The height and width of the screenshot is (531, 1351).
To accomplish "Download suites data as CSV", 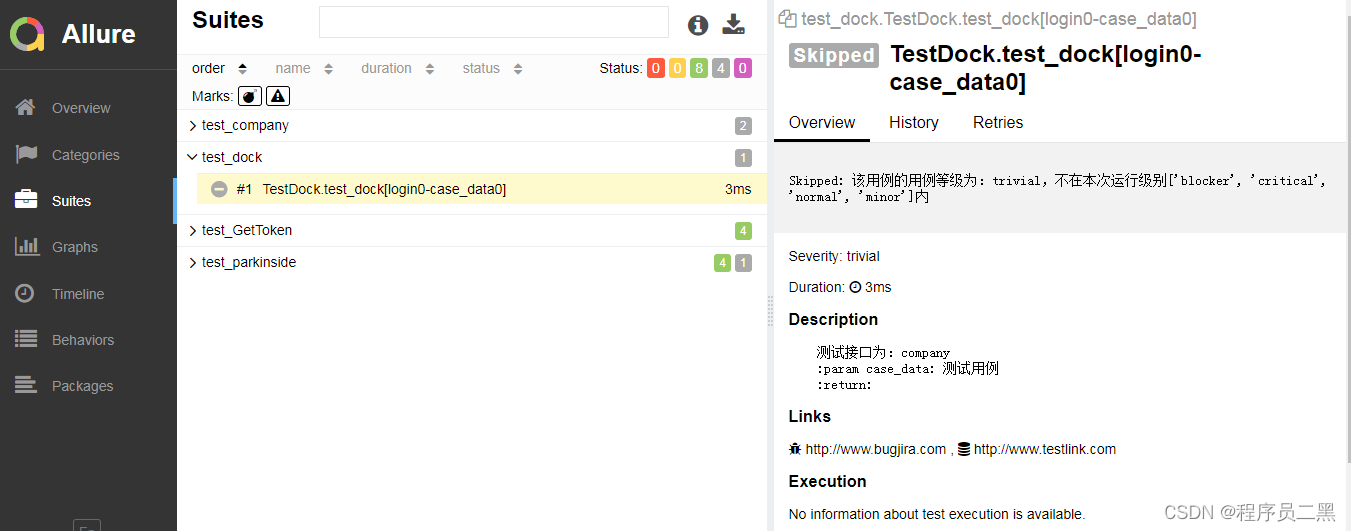I will 734,25.
